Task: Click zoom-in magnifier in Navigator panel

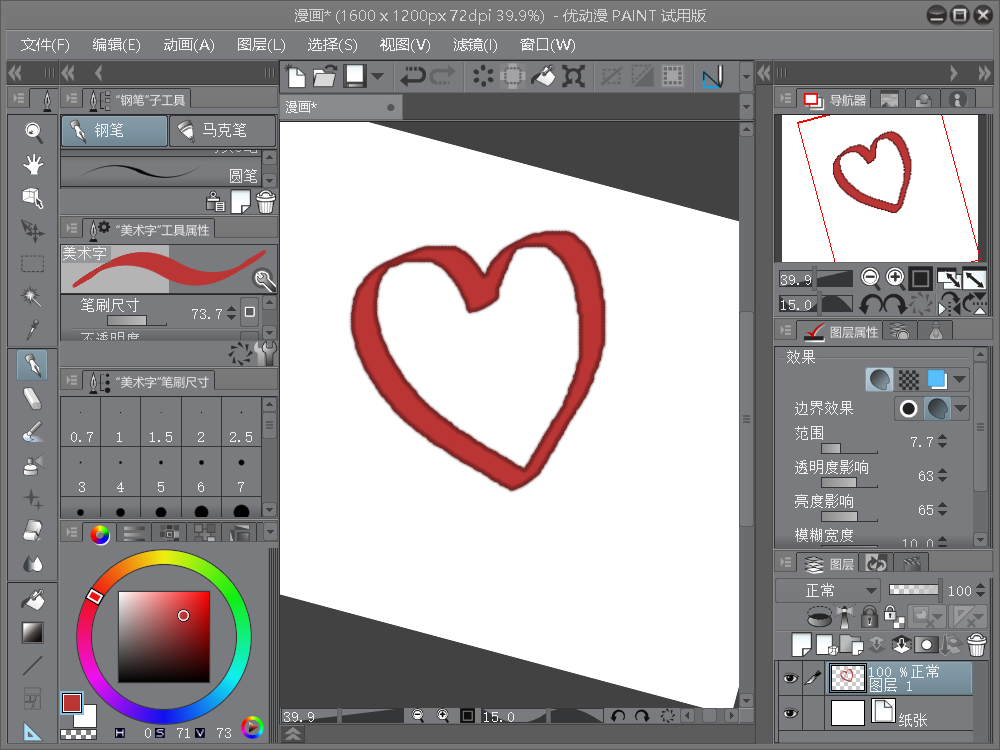Action: click(895, 278)
